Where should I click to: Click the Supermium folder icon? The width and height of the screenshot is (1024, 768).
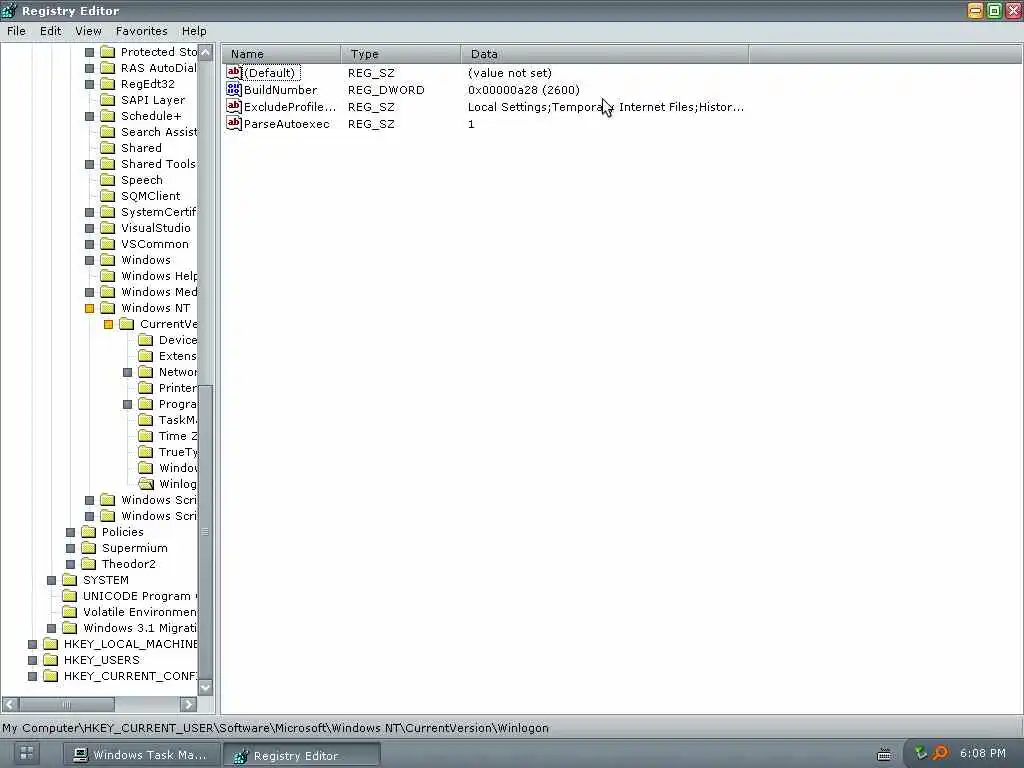coord(89,548)
